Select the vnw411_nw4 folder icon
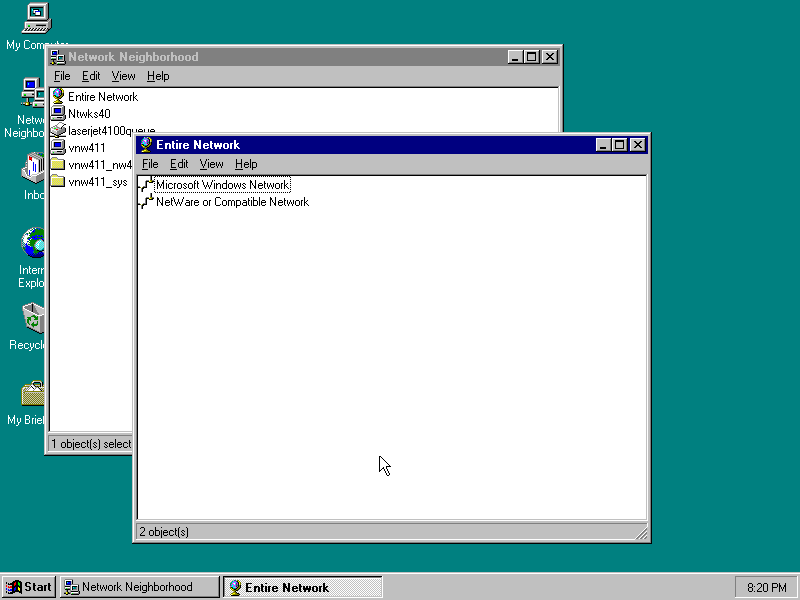Screen dimensions: 800x600 [58, 164]
